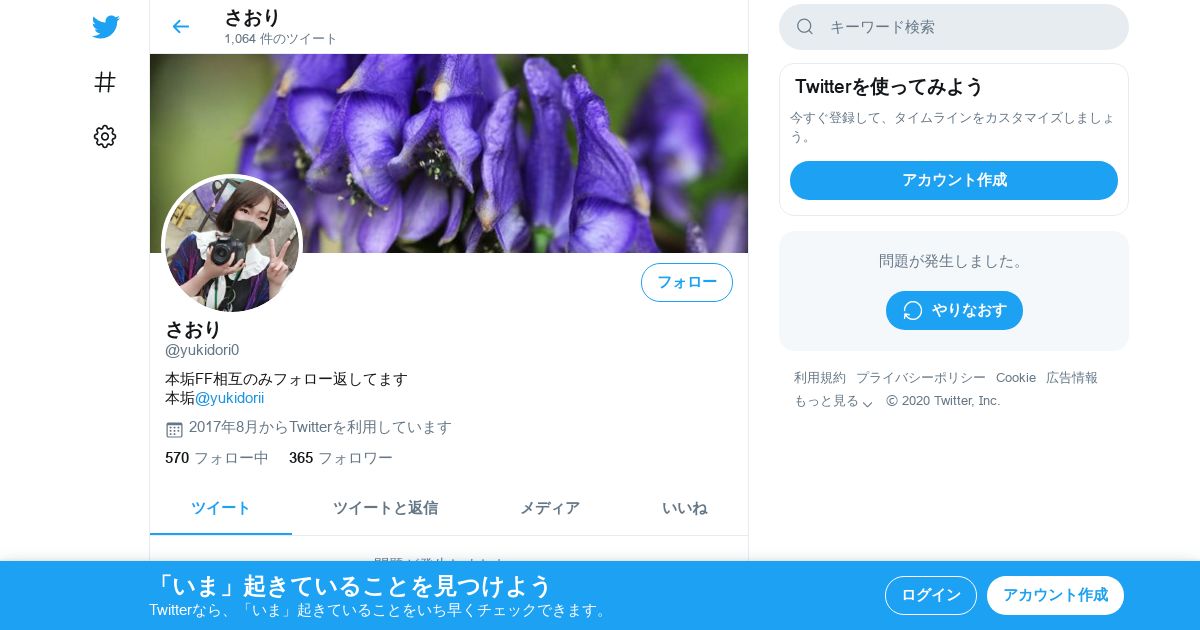Click the ログイン button in the bottom banner

tap(931, 595)
